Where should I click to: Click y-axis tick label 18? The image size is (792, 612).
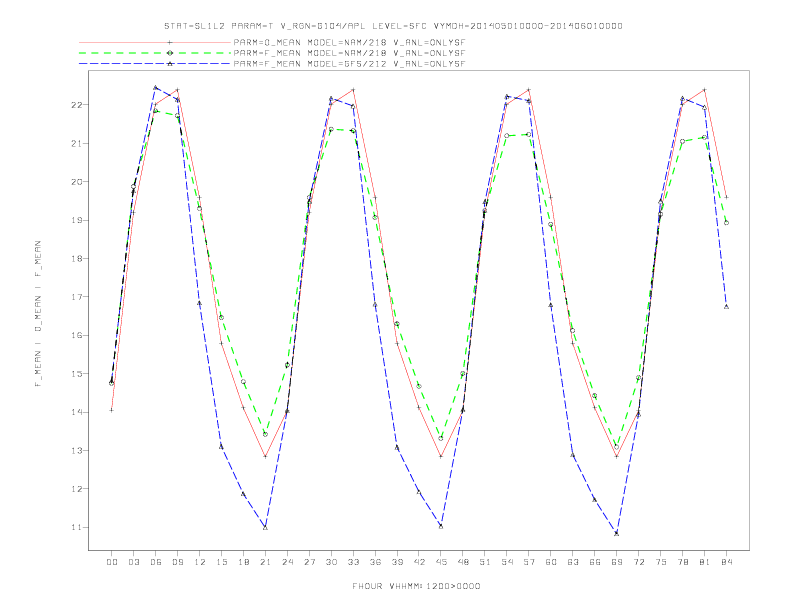click(x=76, y=259)
